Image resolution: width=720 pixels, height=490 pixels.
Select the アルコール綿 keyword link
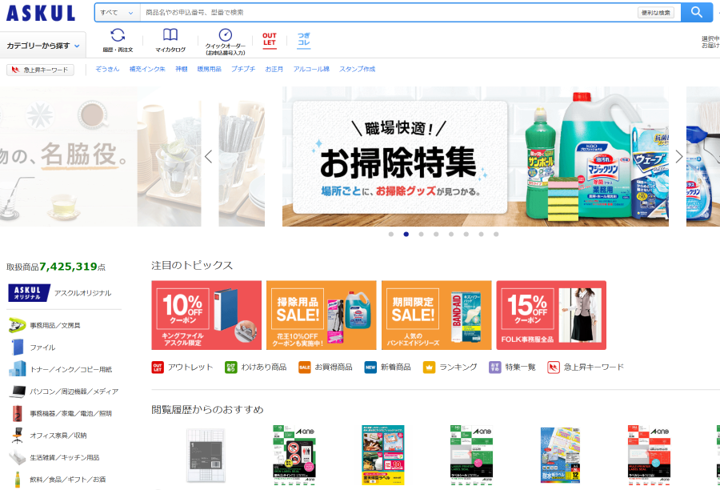coord(311,69)
